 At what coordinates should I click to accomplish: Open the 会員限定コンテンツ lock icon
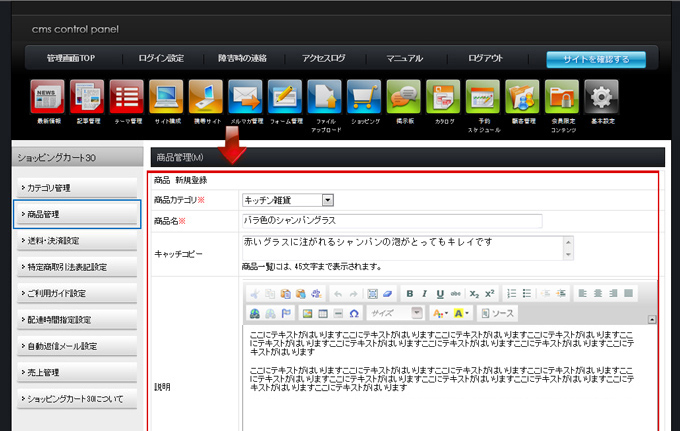pyautogui.click(x=560, y=98)
